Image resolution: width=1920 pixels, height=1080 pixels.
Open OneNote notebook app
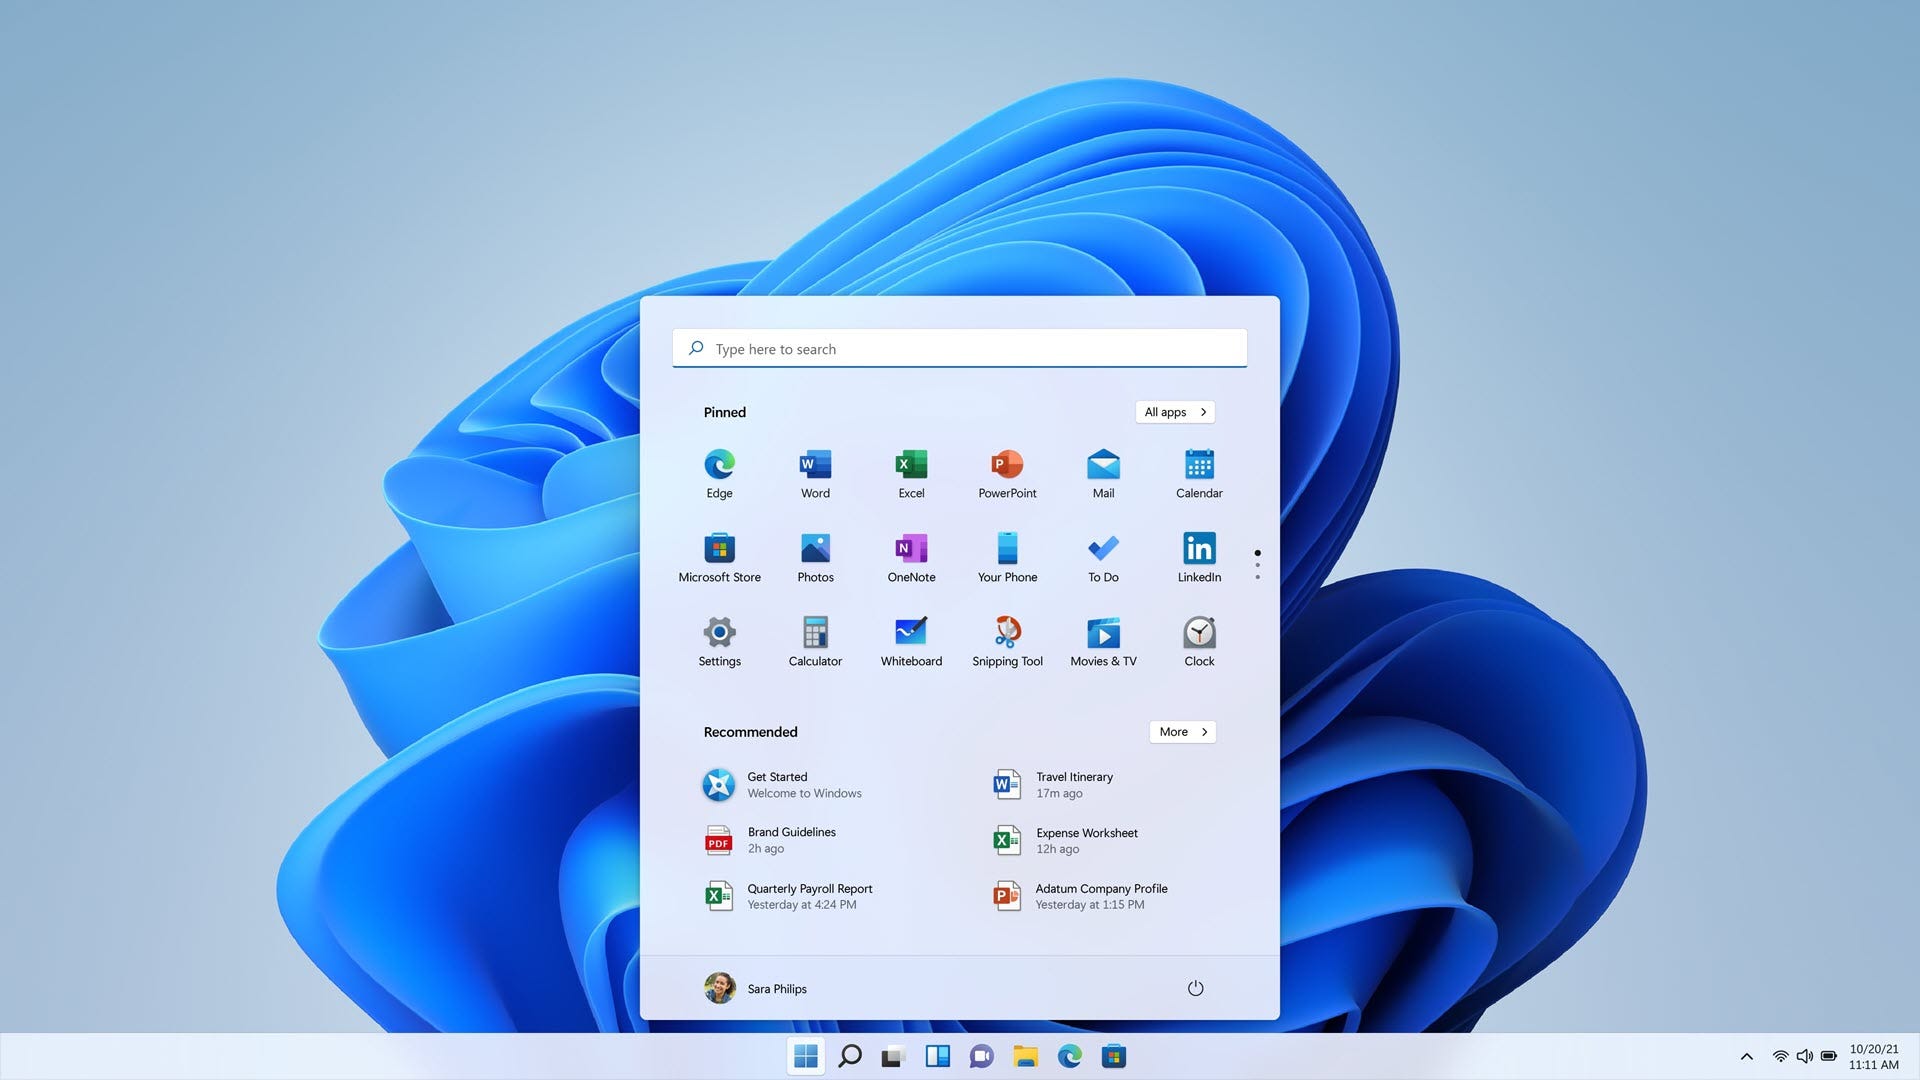click(x=911, y=554)
